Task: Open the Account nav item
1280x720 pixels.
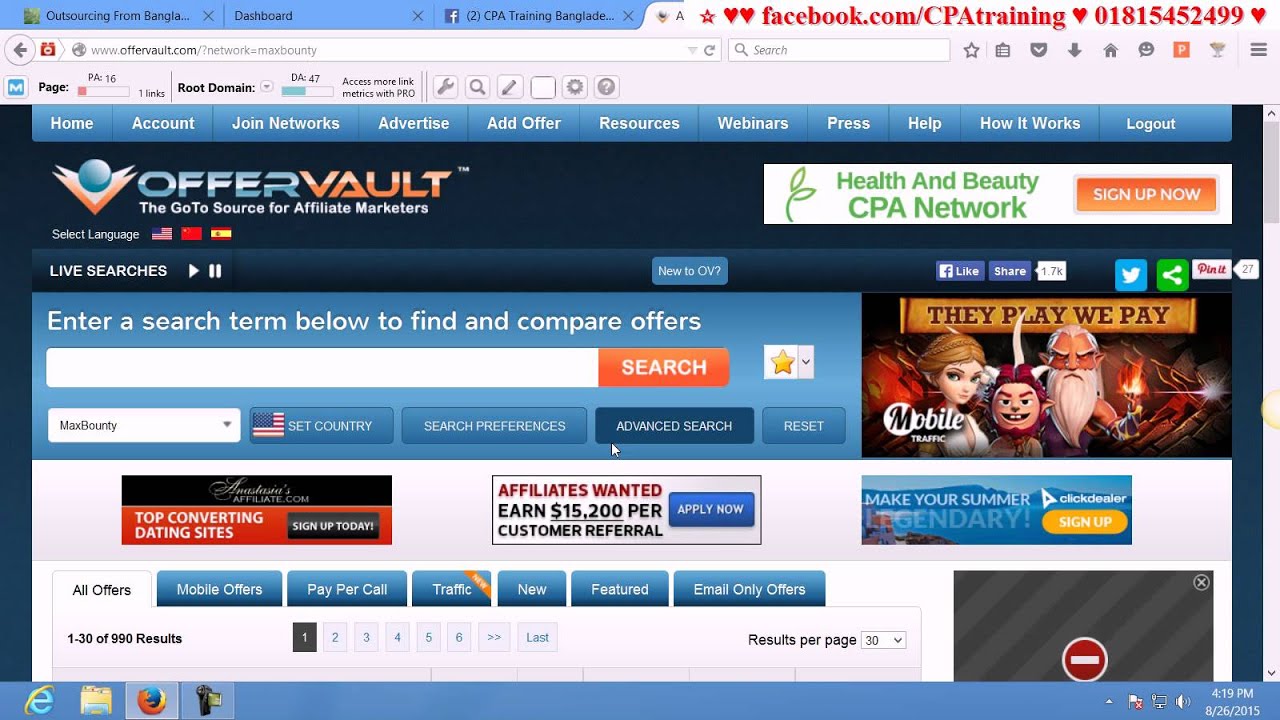Action: [x=163, y=123]
